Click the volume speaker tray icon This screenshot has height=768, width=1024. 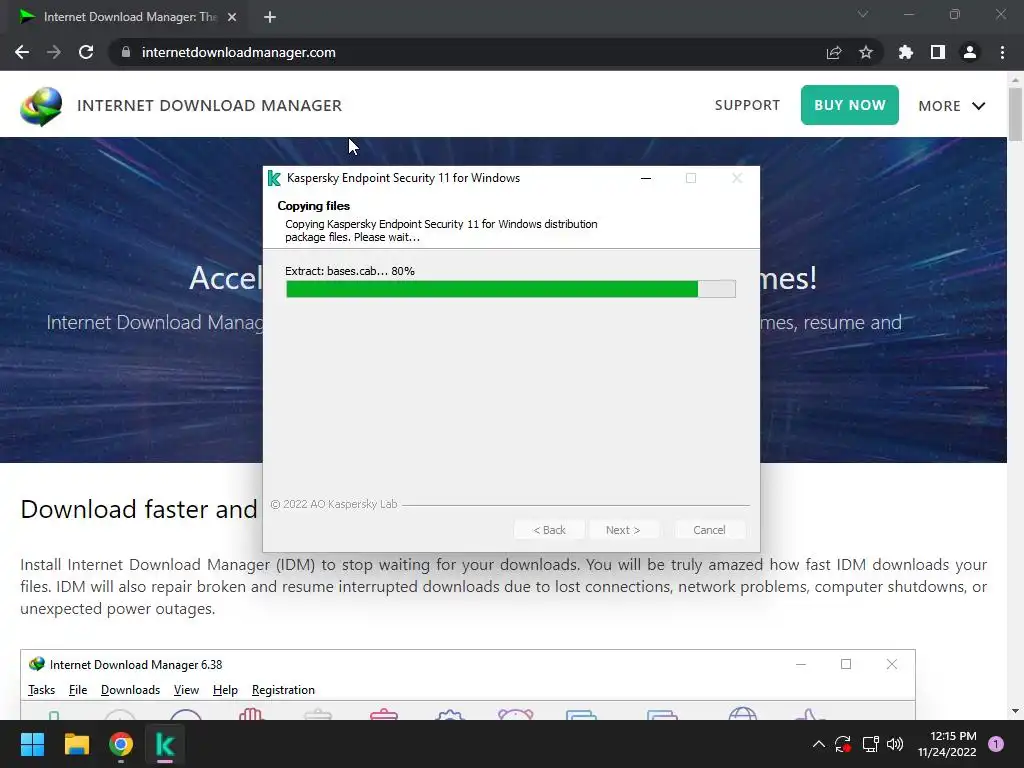pyautogui.click(x=895, y=744)
